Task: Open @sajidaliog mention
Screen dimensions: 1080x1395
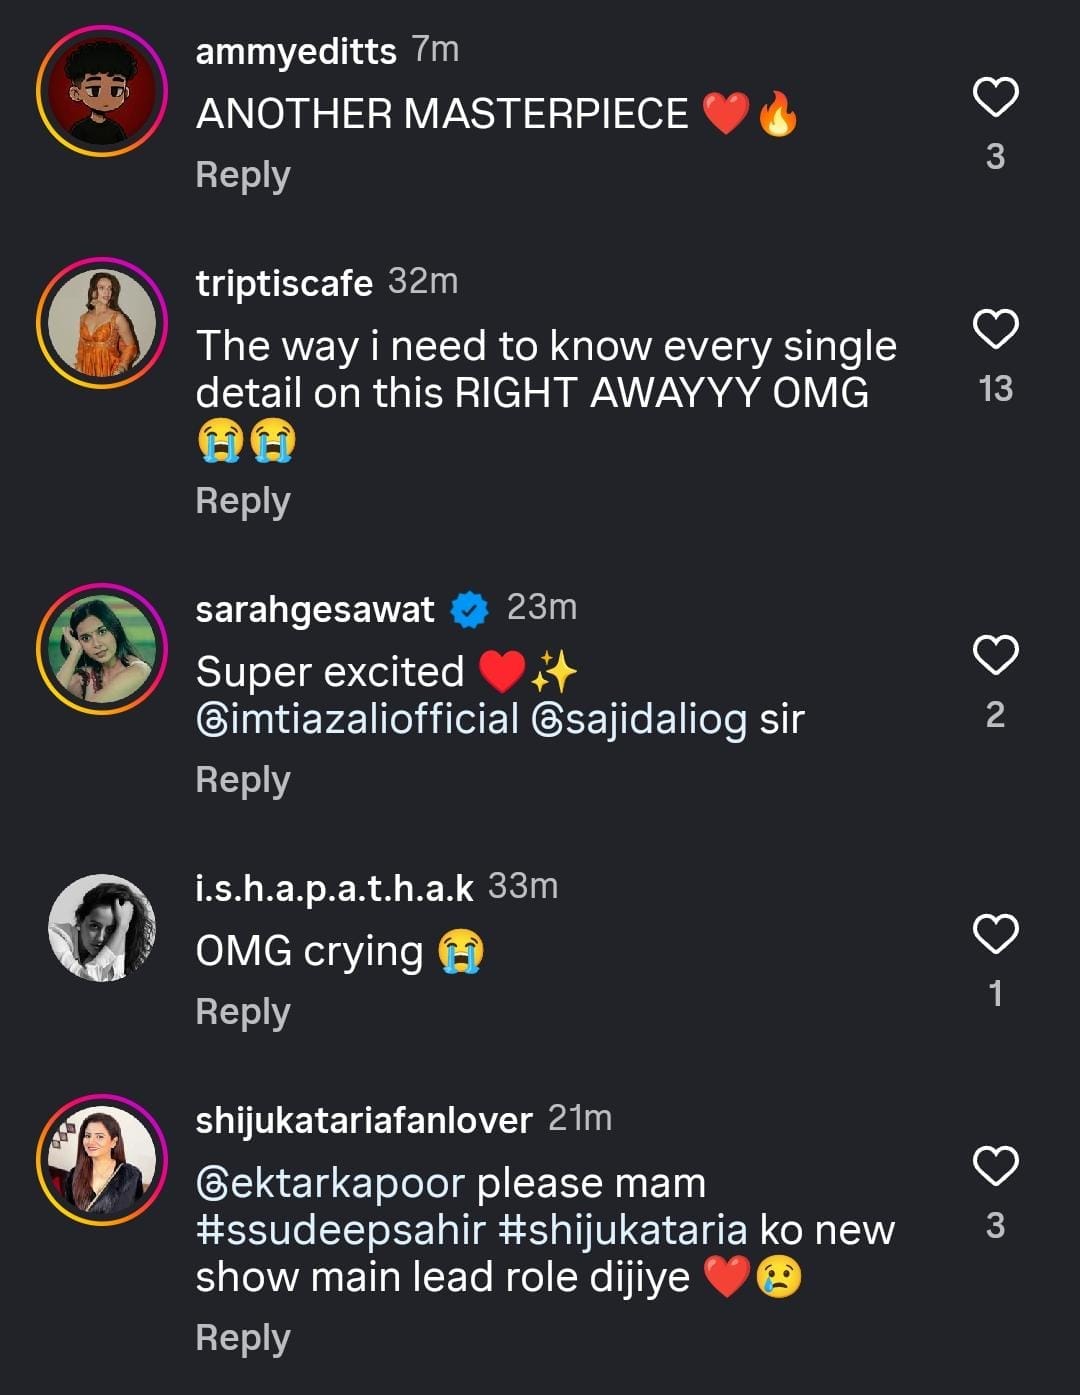Action: point(638,719)
